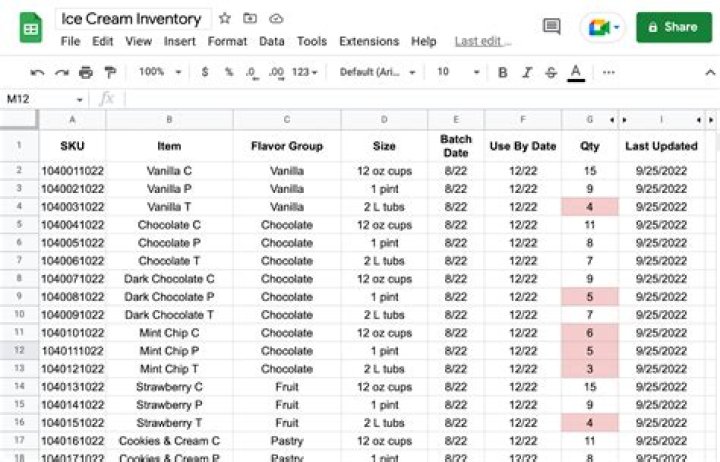Click the redo arrow in toolbar
720x462 pixels.
click(61, 73)
